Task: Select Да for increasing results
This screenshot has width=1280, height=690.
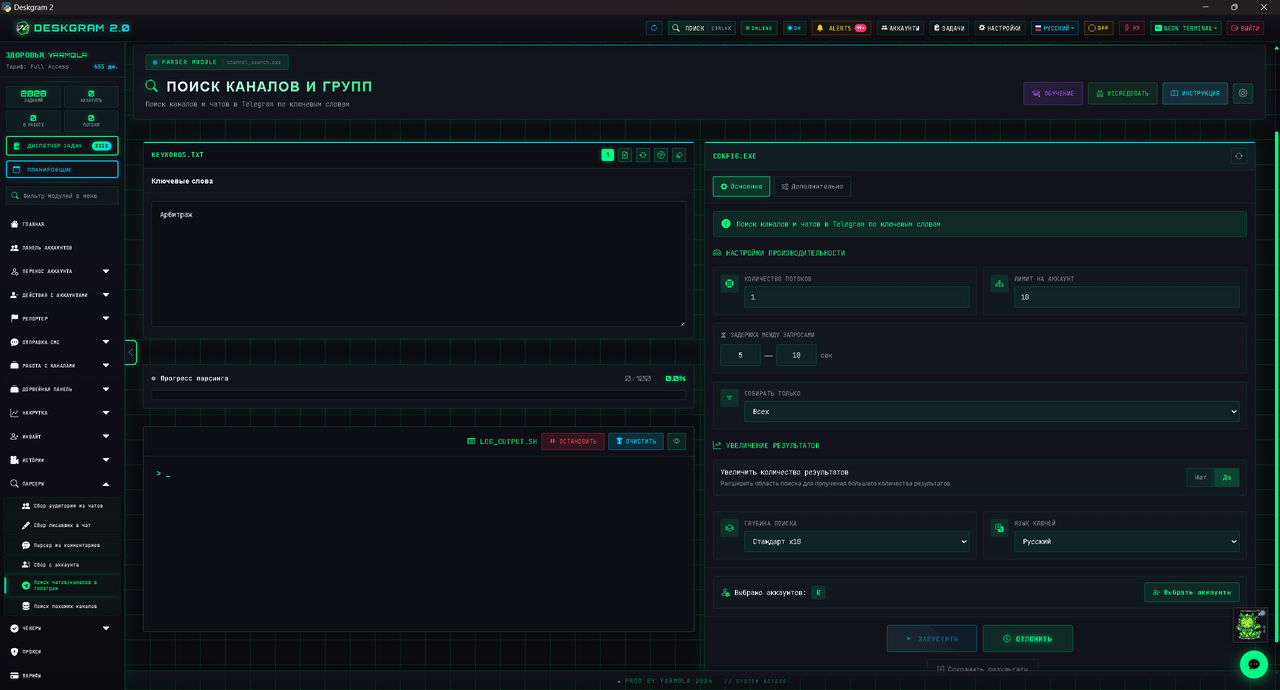Action: [1227, 477]
